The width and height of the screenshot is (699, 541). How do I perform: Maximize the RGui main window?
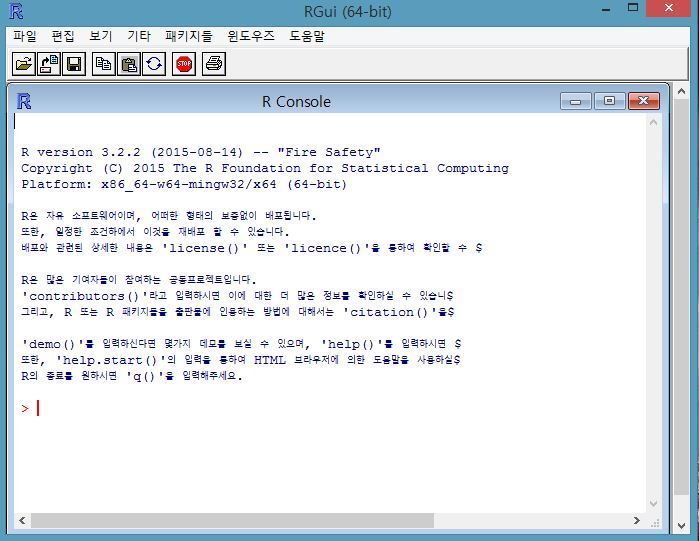pyautogui.click(x=633, y=8)
